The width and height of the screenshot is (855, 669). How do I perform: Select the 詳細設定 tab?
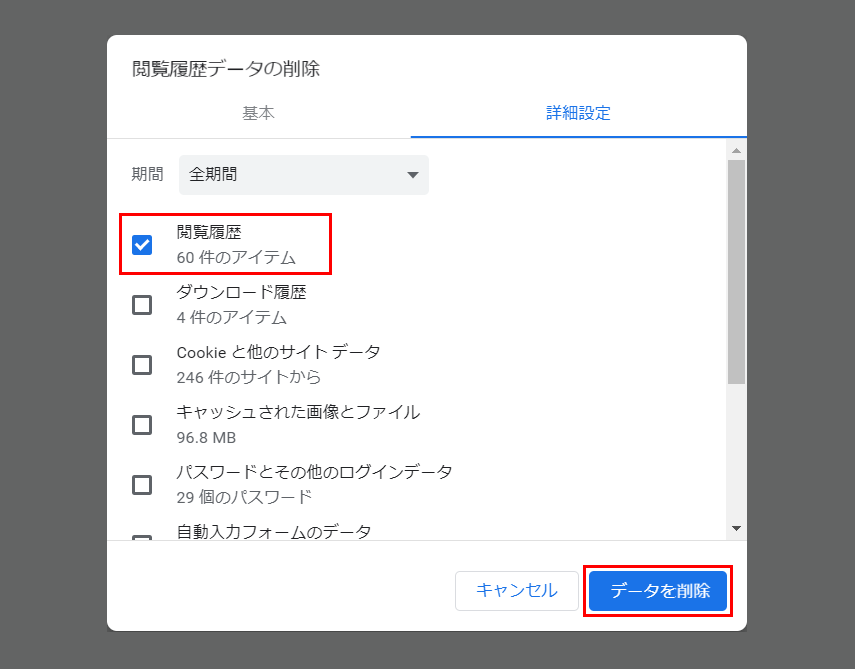[x=579, y=113]
